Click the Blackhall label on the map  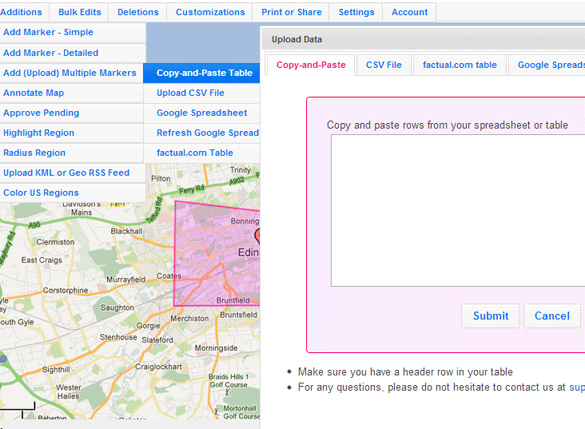pos(126,231)
